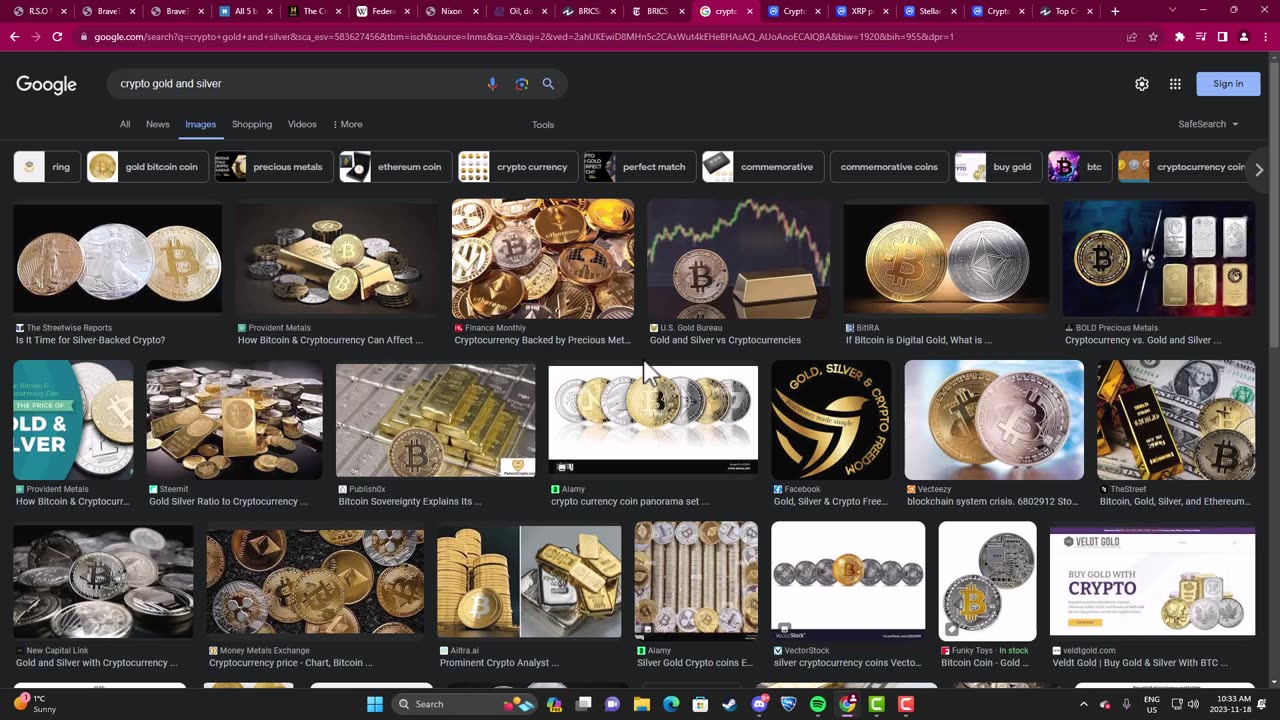
Task: Open the browser side panel
Action: [1222, 37]
